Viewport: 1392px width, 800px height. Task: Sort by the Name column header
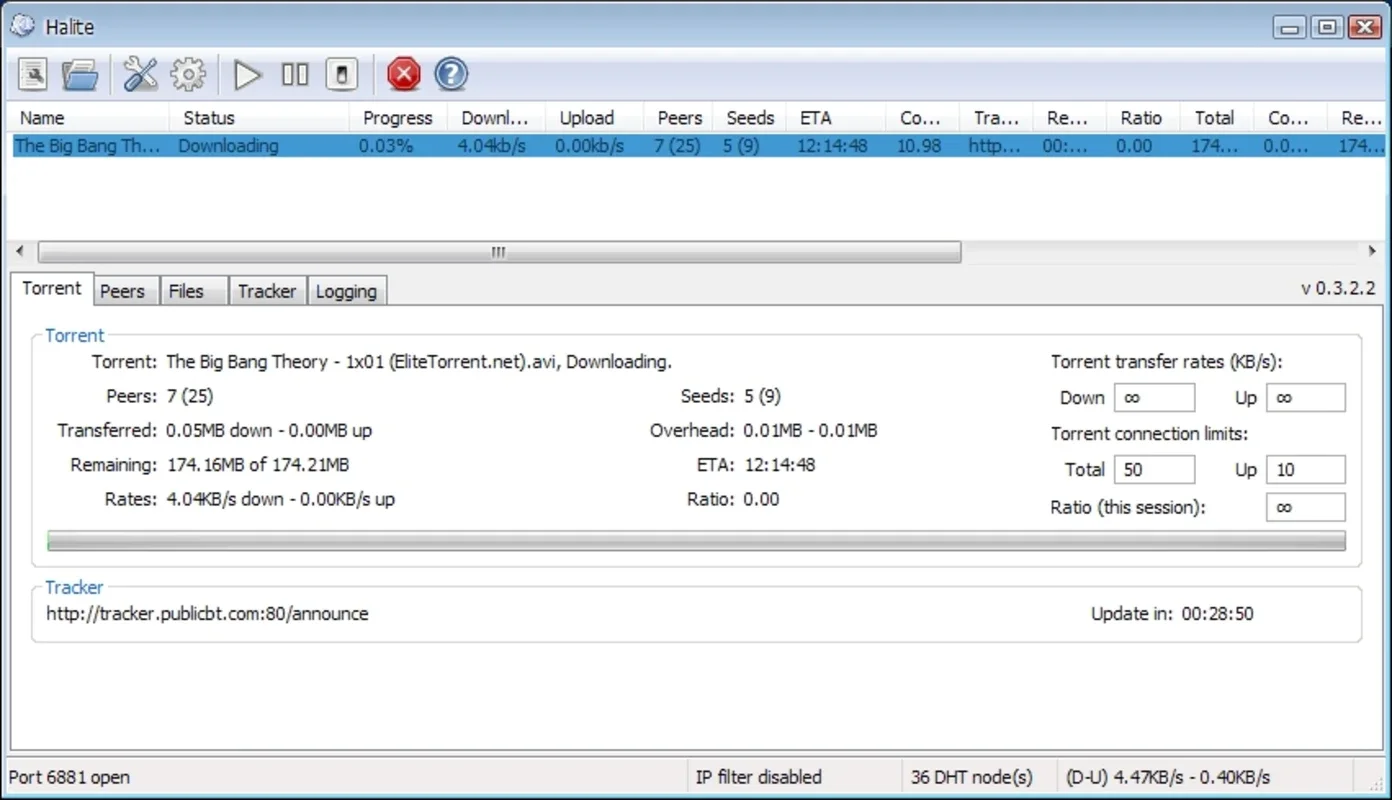(88, 118)
